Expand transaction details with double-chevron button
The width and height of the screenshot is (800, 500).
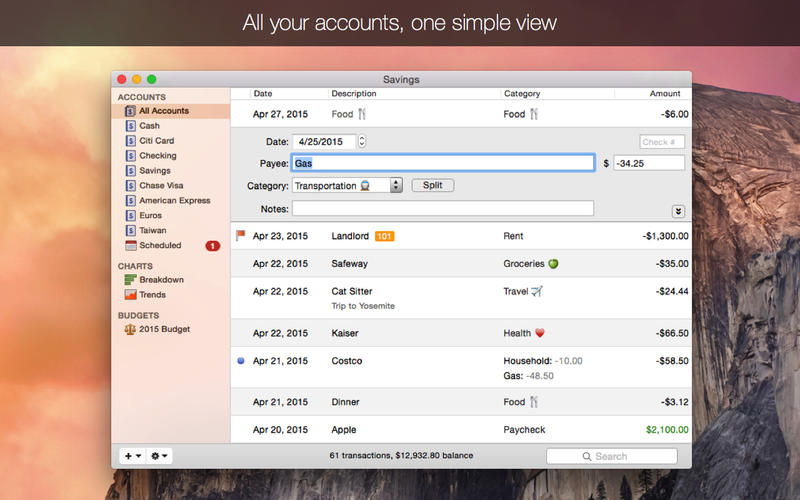[x=678, y=211]
